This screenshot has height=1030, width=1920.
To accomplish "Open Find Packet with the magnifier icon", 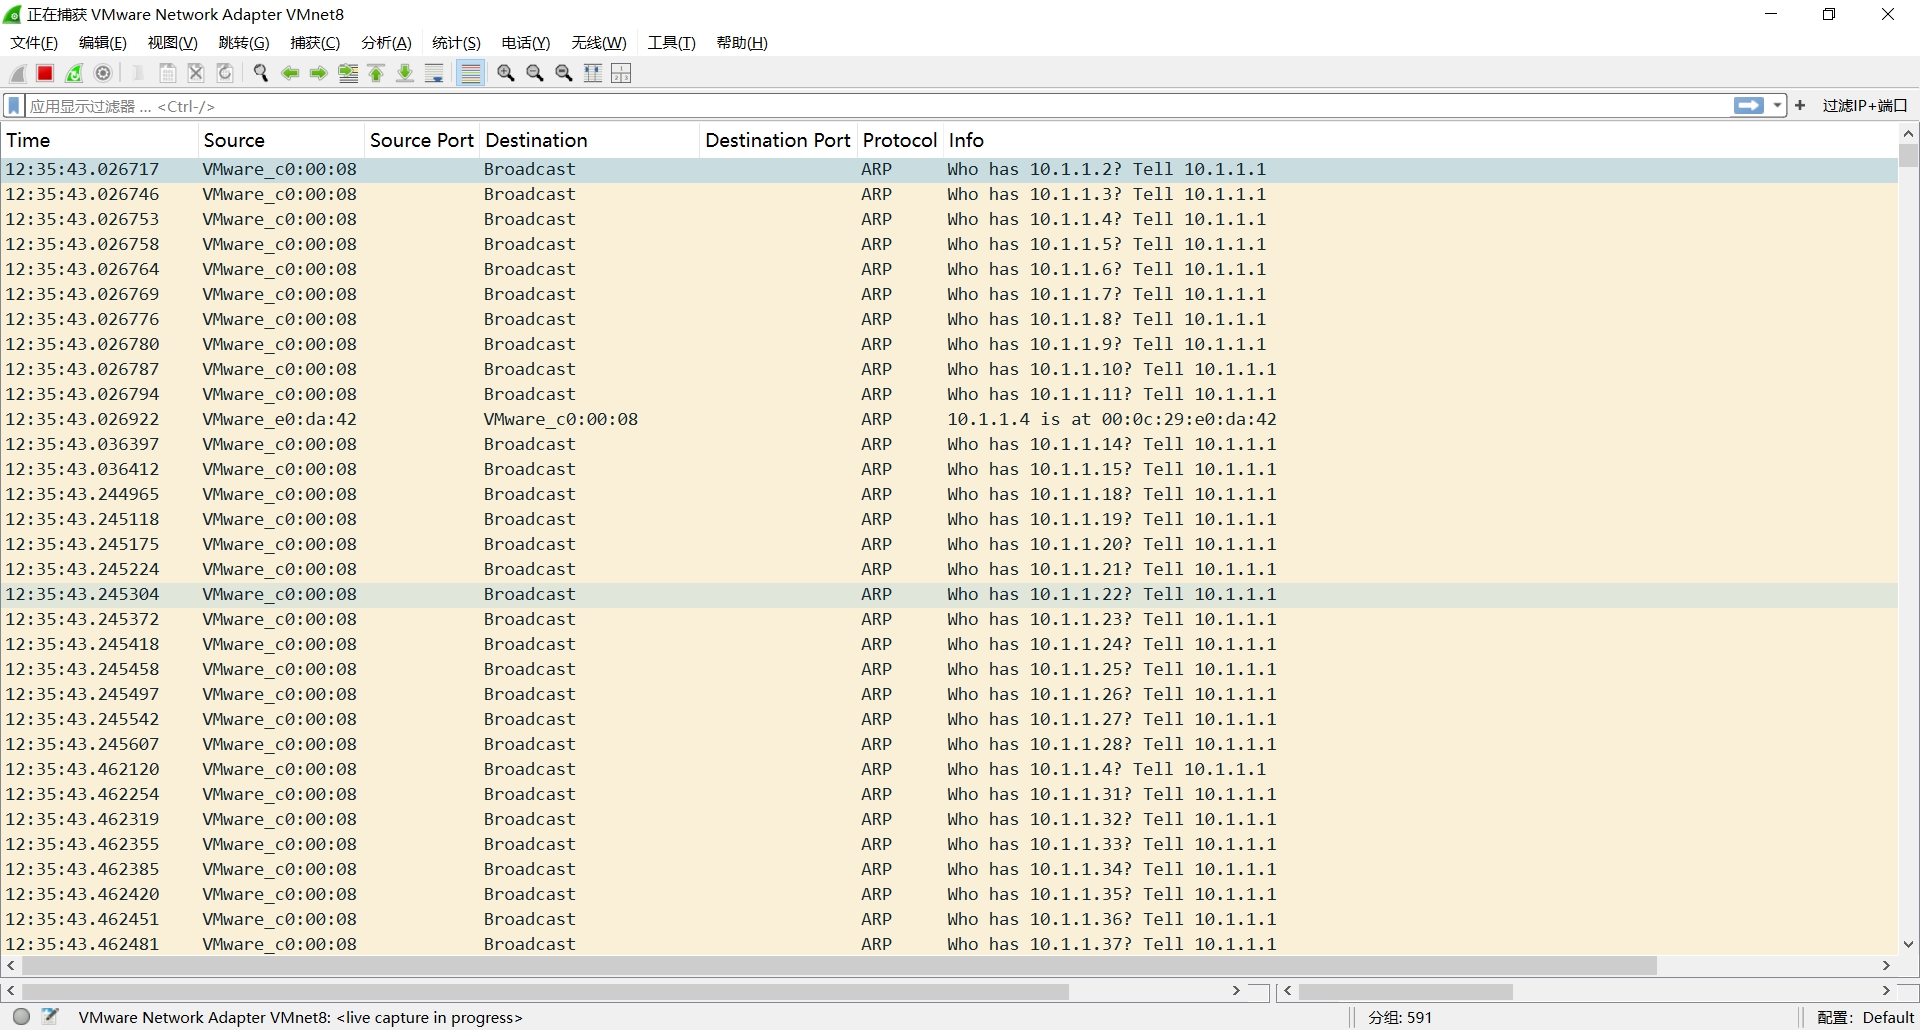I will pos(261,73).
